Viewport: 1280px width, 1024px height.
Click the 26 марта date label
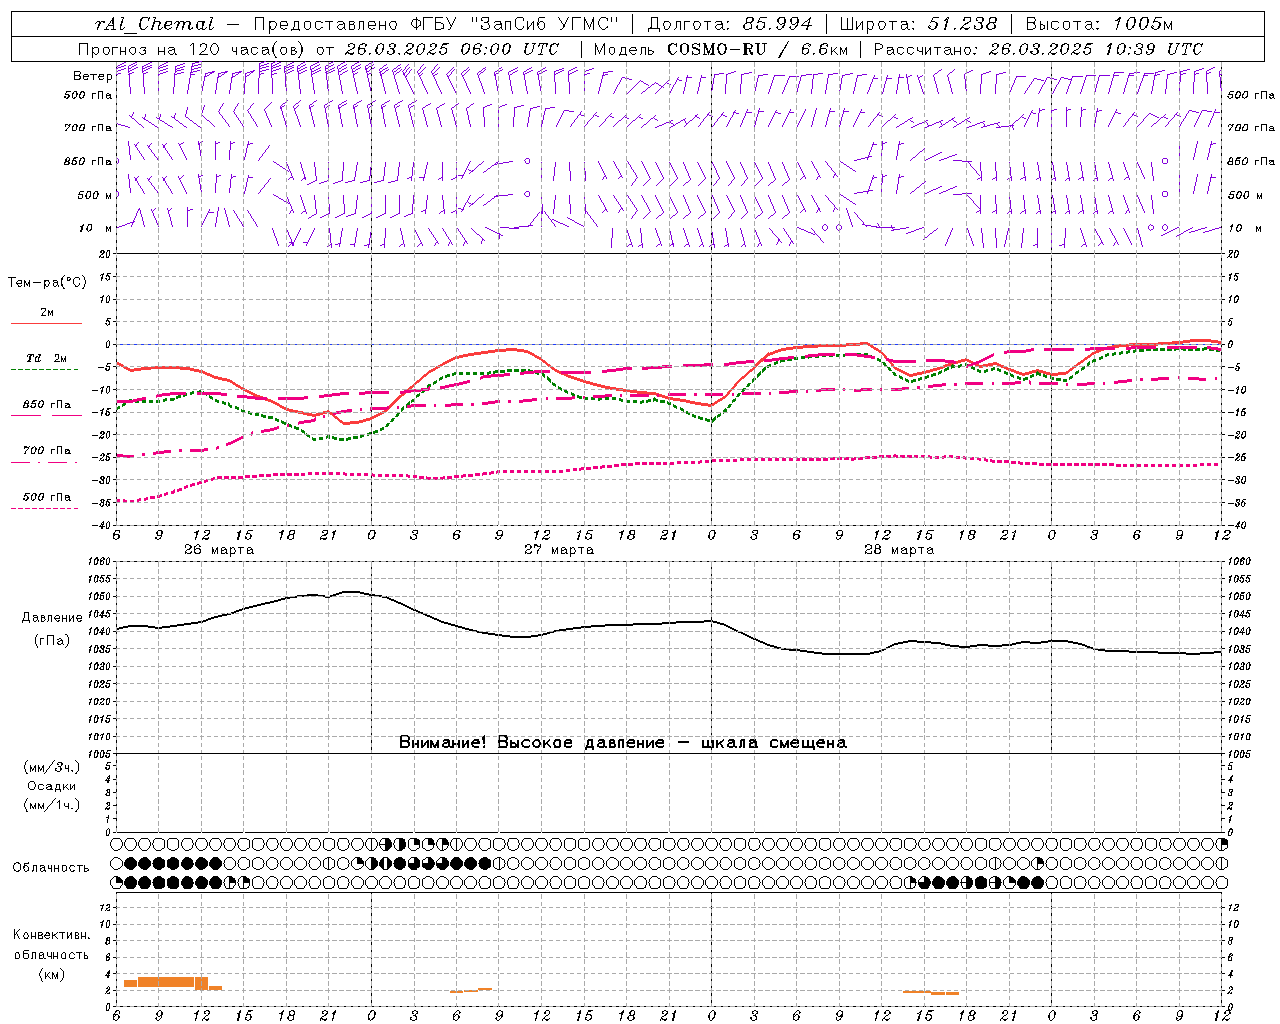point(219,550)
